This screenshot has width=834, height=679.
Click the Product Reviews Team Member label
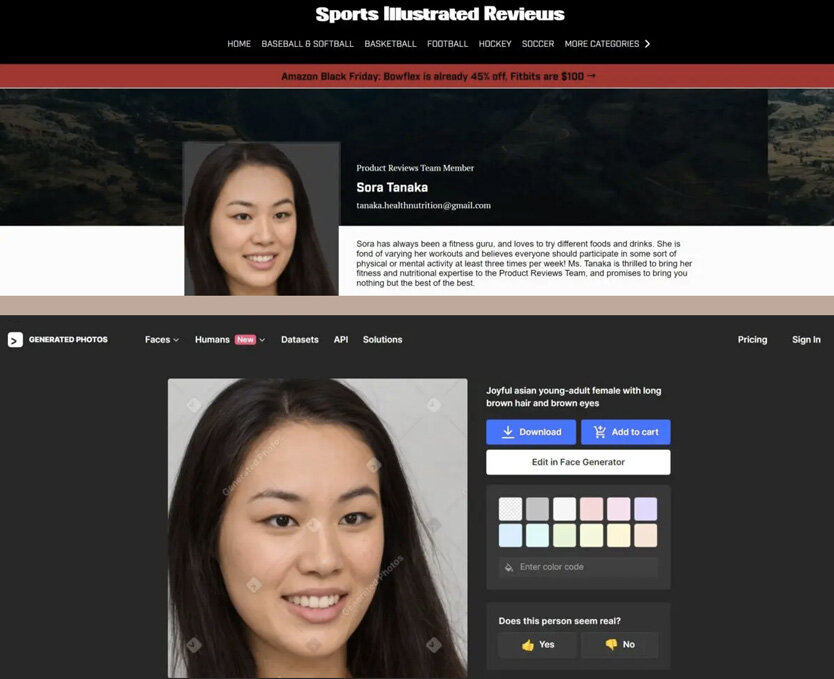[x=415, y=168]
